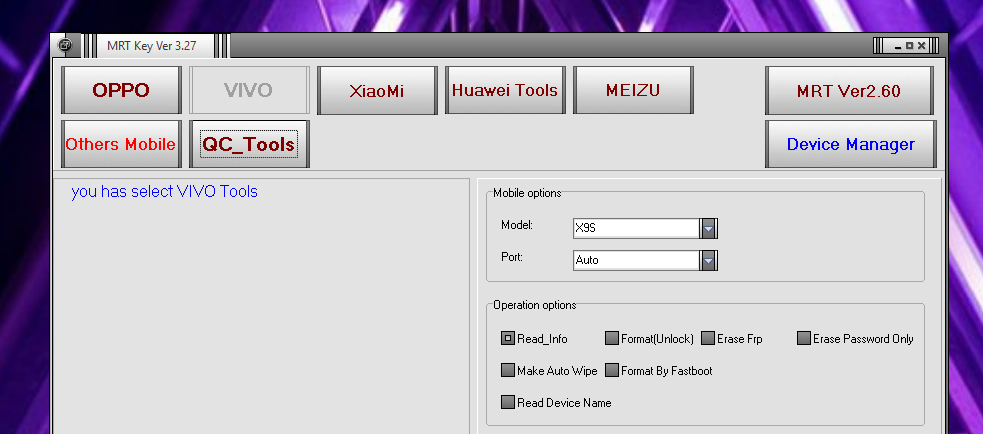983x434 pixels.
Task: Open the OPPO tools section
Action: pos(122,90)
